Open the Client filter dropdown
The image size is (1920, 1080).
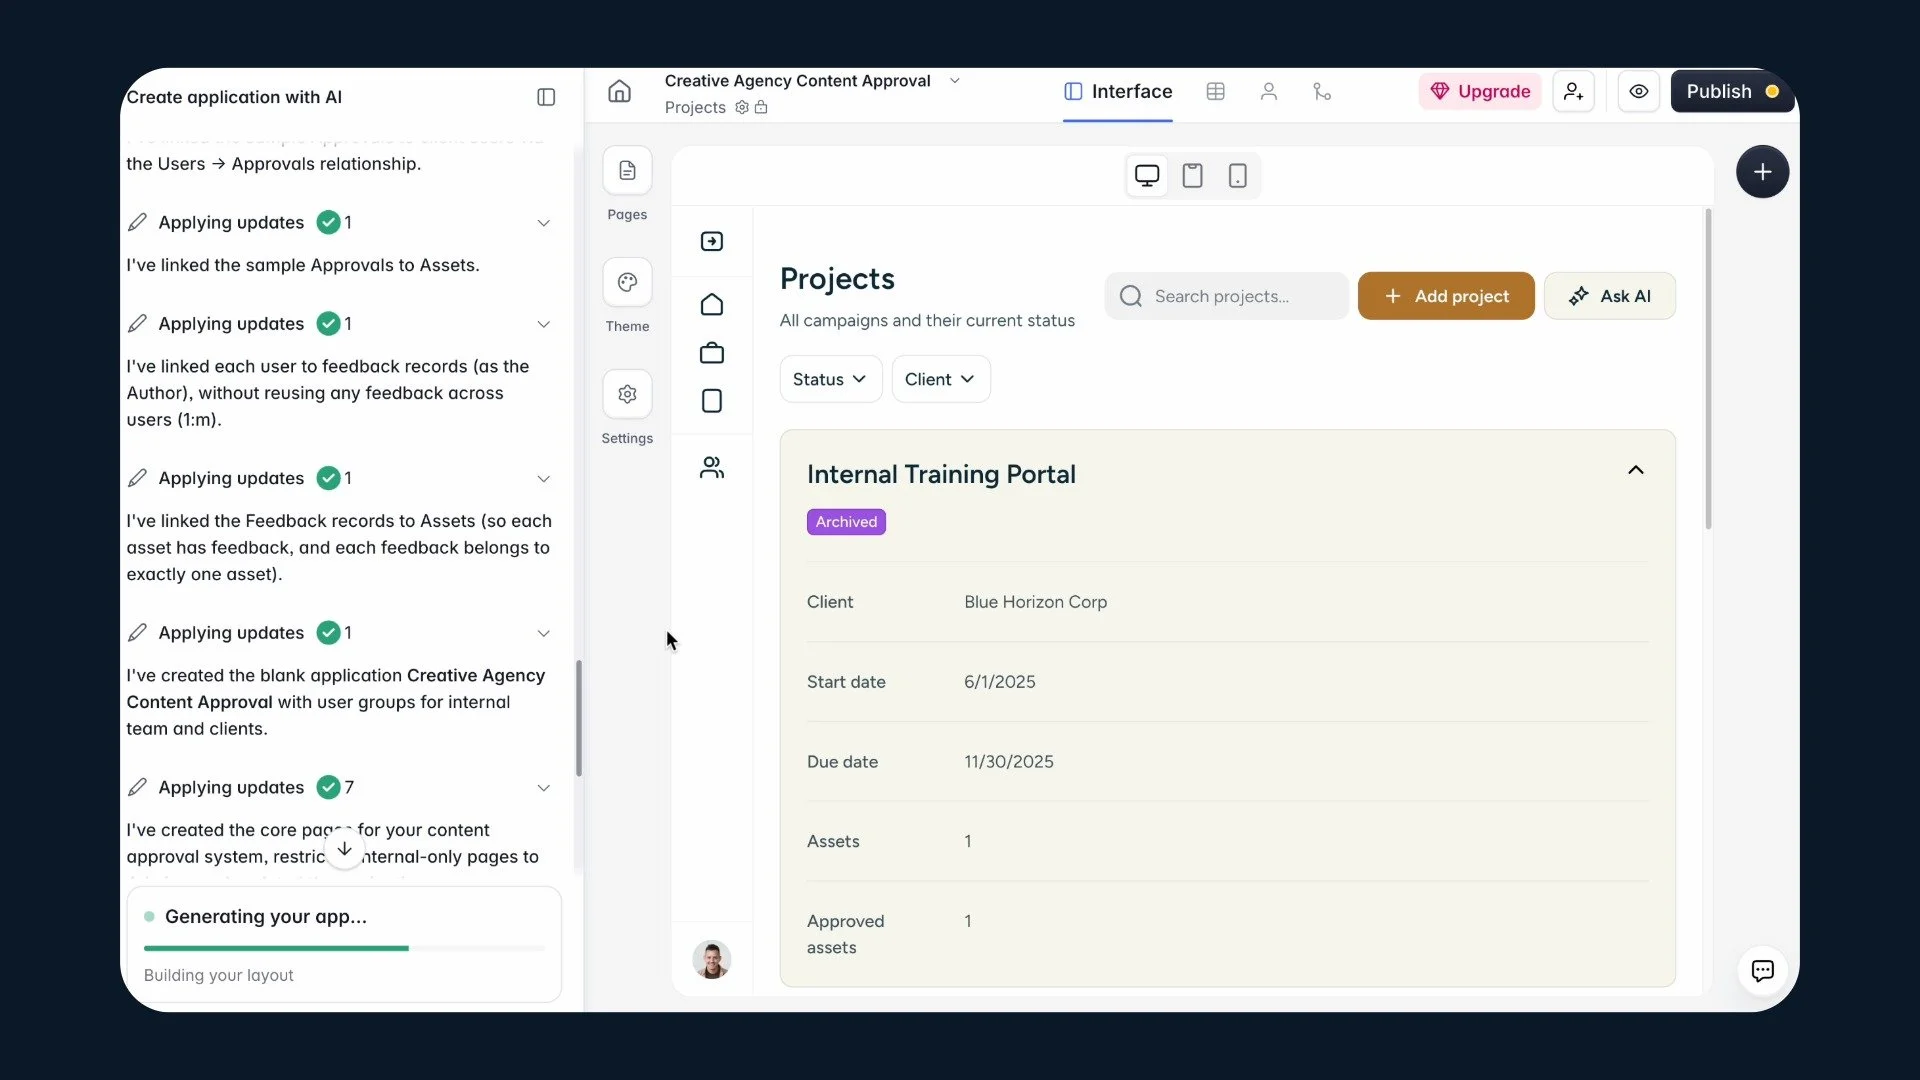point(940,379)
